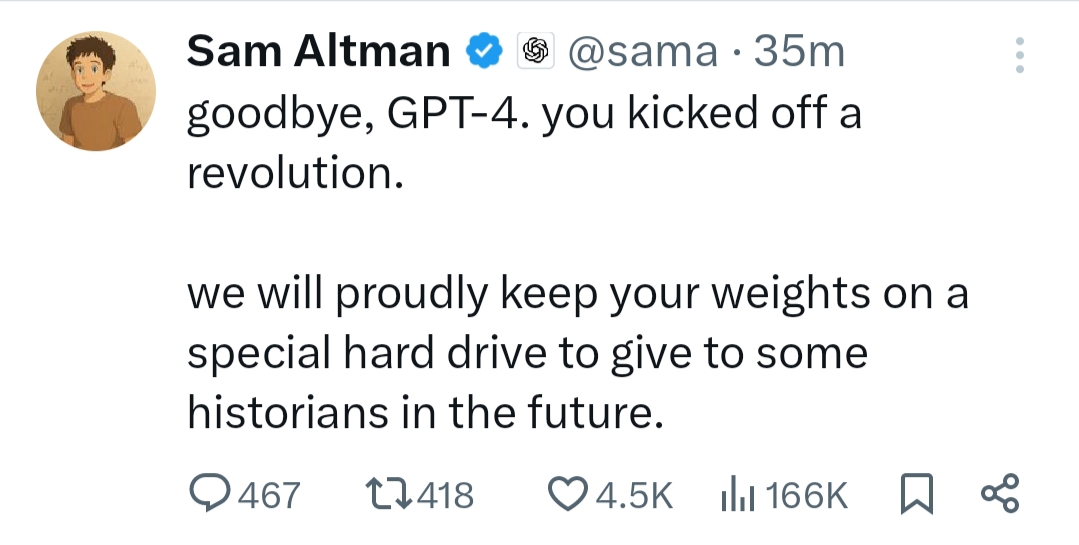Image resolution: width=1079 pixels, height=545 pixels.
Task: Click the word 'revolution.' in the tweet
Action: (x=296, y=173)
